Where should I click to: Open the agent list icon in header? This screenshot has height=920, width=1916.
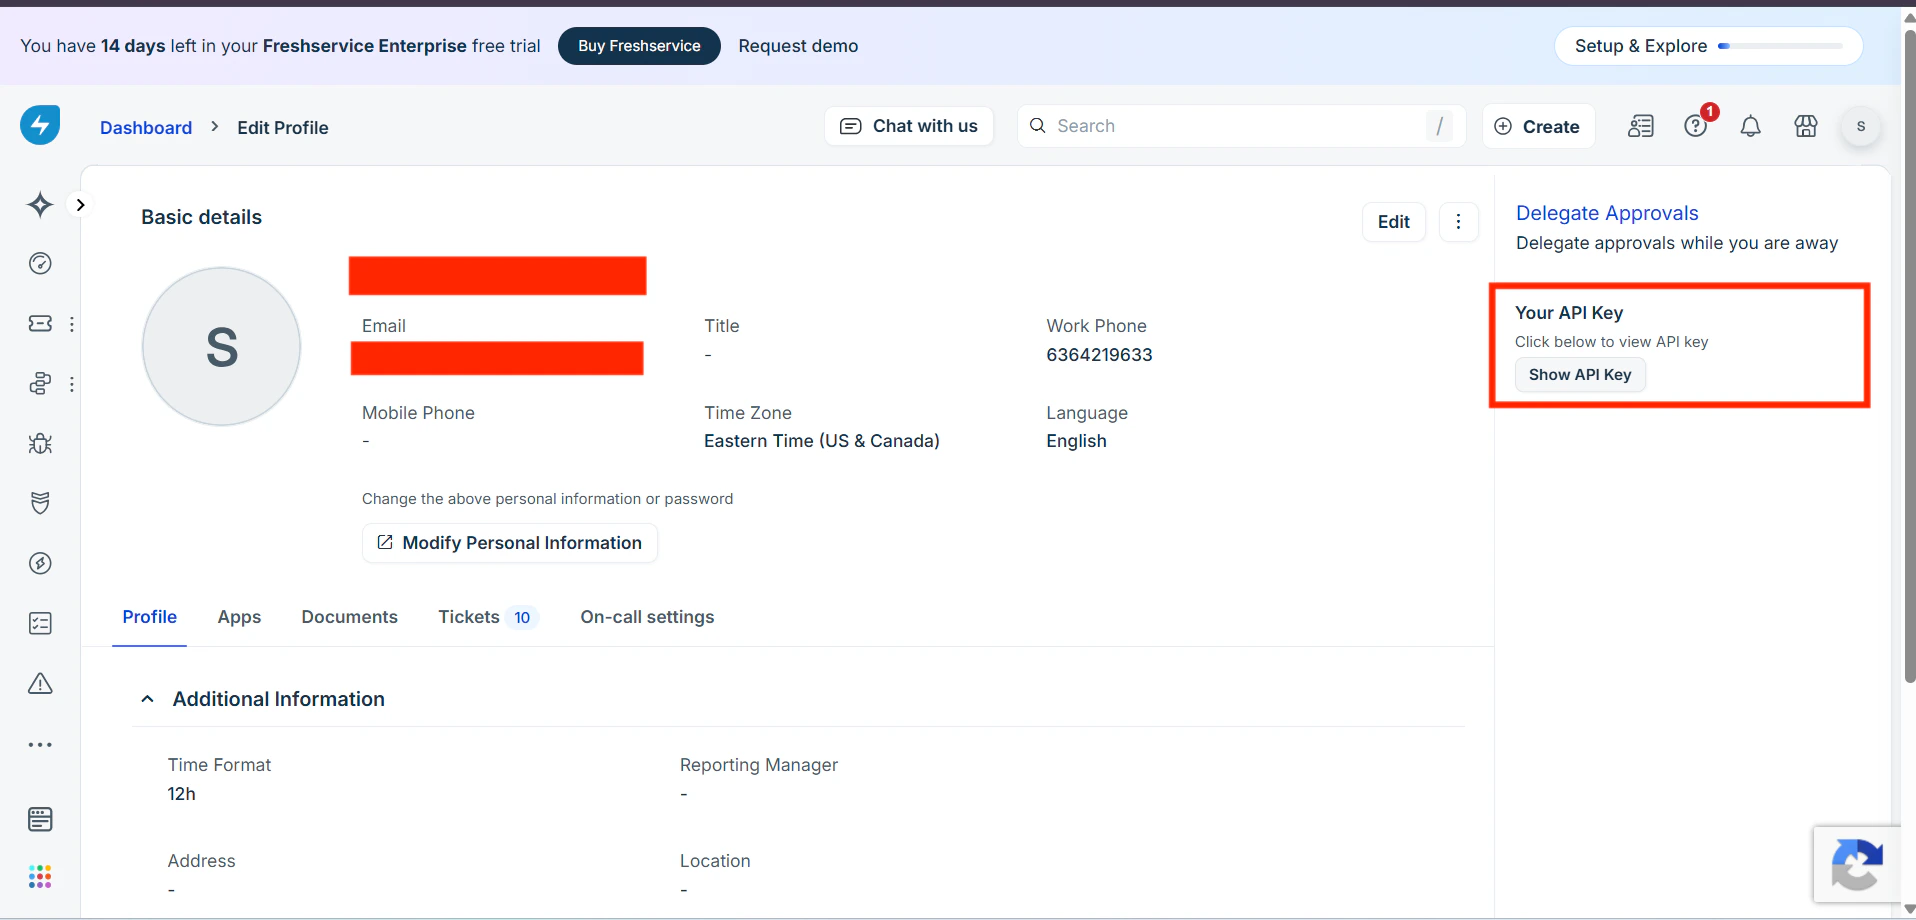pos(1641,126)
